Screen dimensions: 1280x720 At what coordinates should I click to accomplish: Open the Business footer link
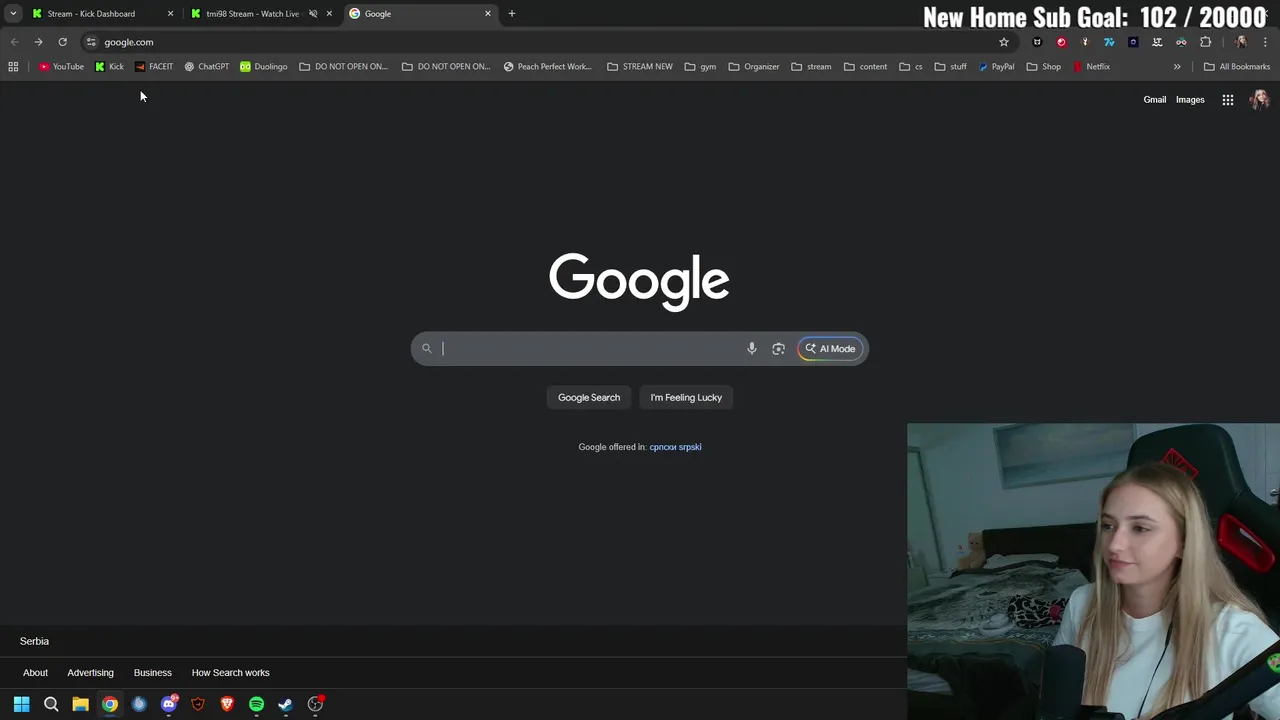(153, 672)
